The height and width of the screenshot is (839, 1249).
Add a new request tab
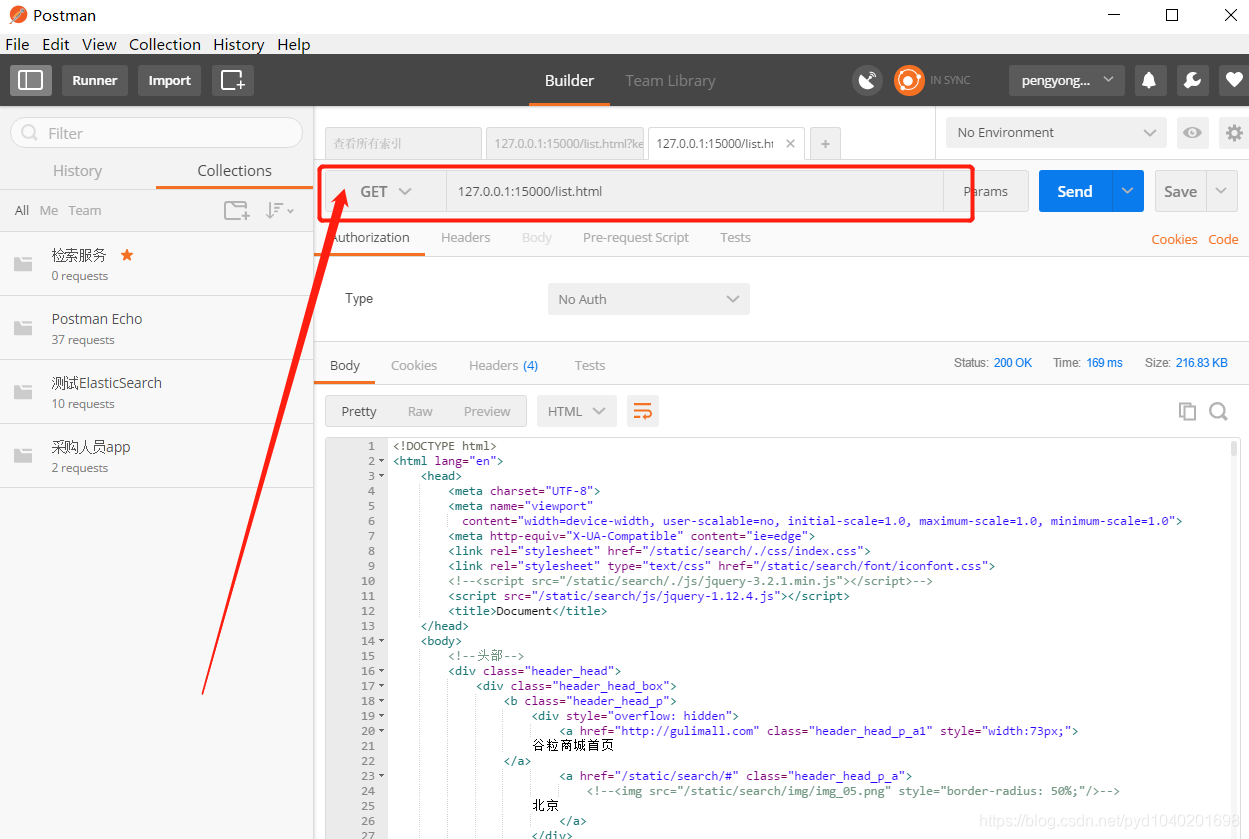(825, 143)
